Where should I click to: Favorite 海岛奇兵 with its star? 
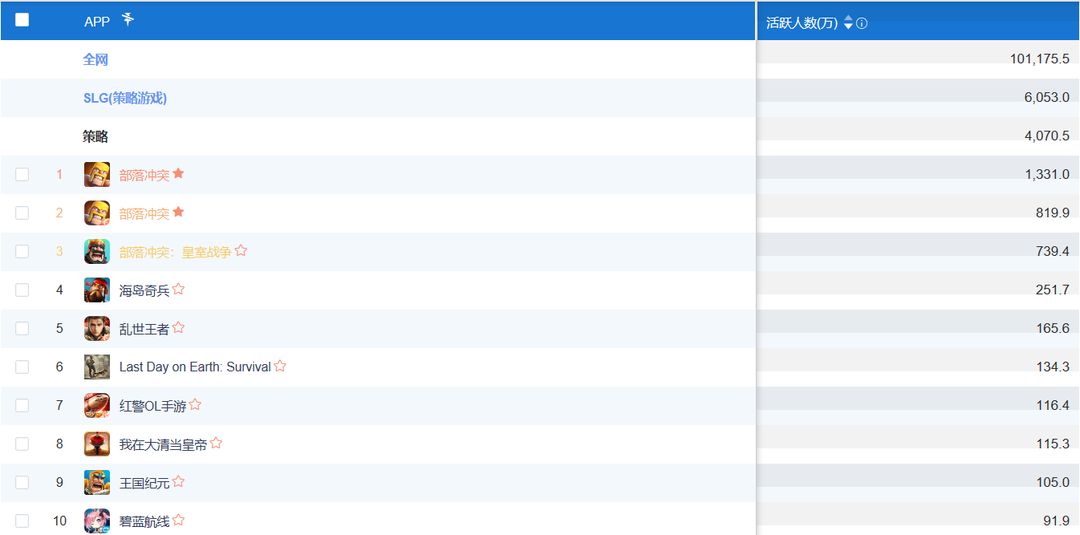tap(178, 289)
